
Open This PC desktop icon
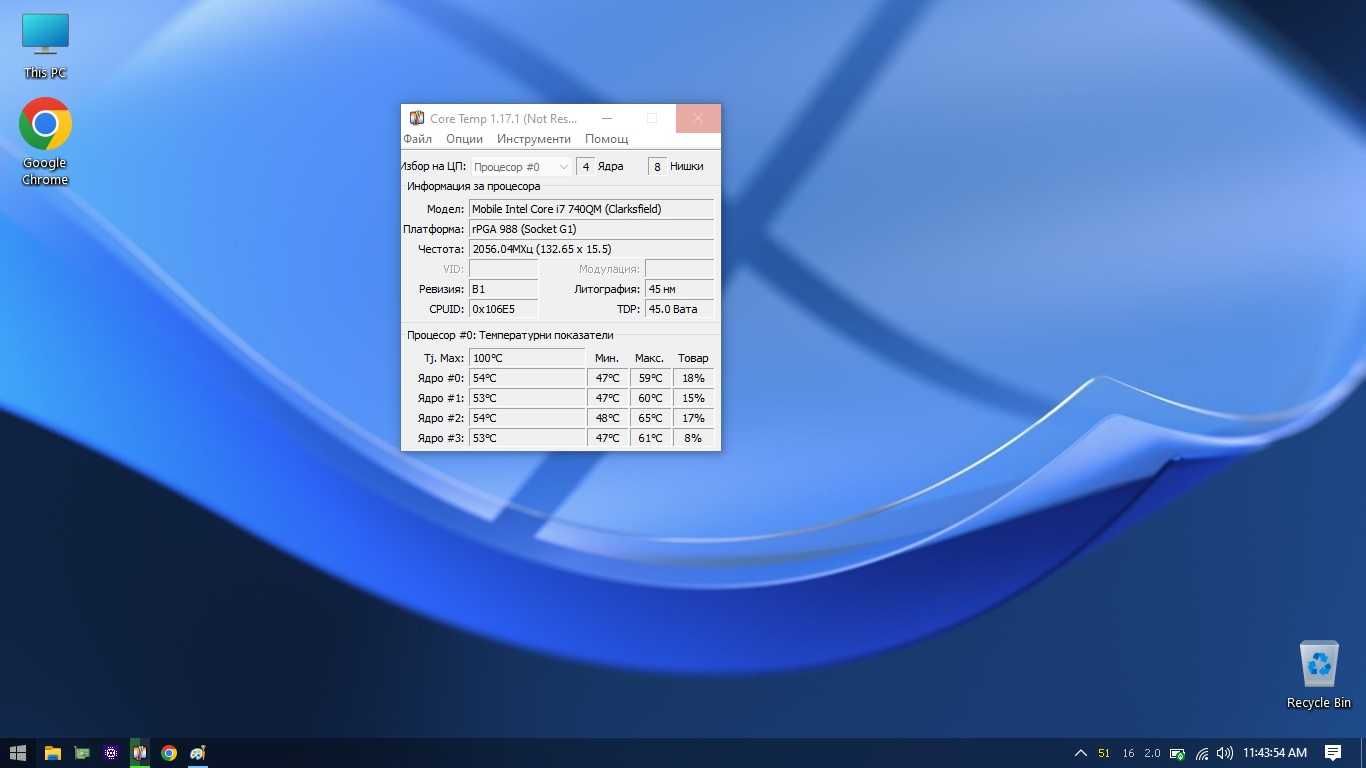(45, 46)
